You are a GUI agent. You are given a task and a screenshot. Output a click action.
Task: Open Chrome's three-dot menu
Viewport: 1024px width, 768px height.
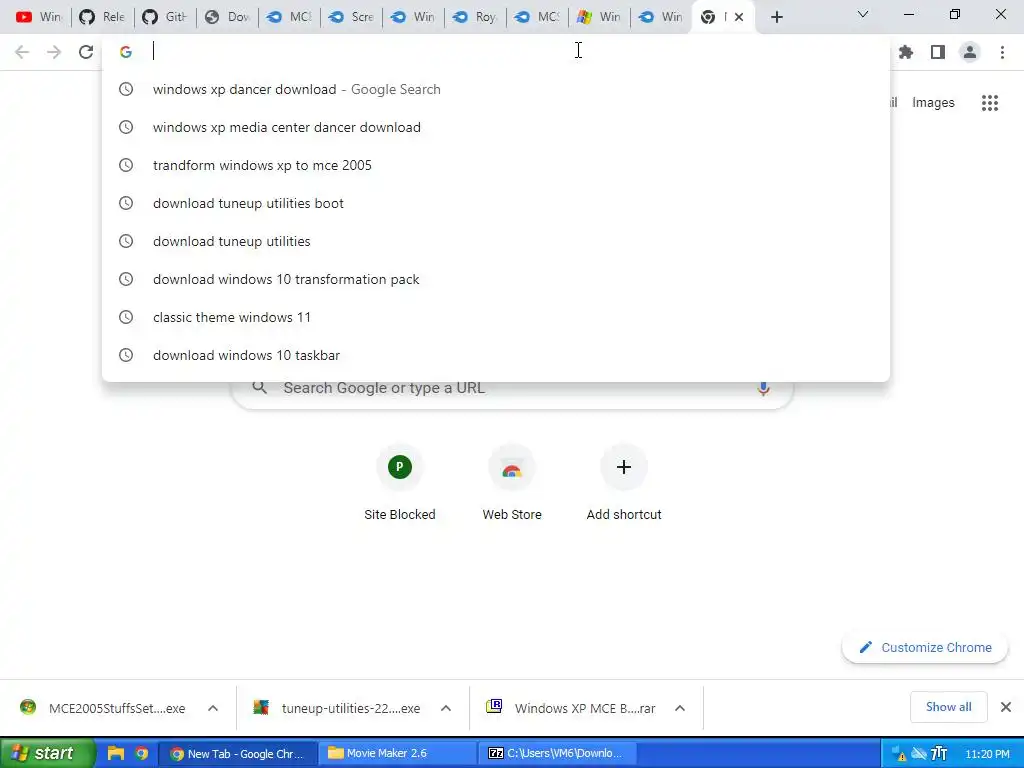tap(1002, 52)
